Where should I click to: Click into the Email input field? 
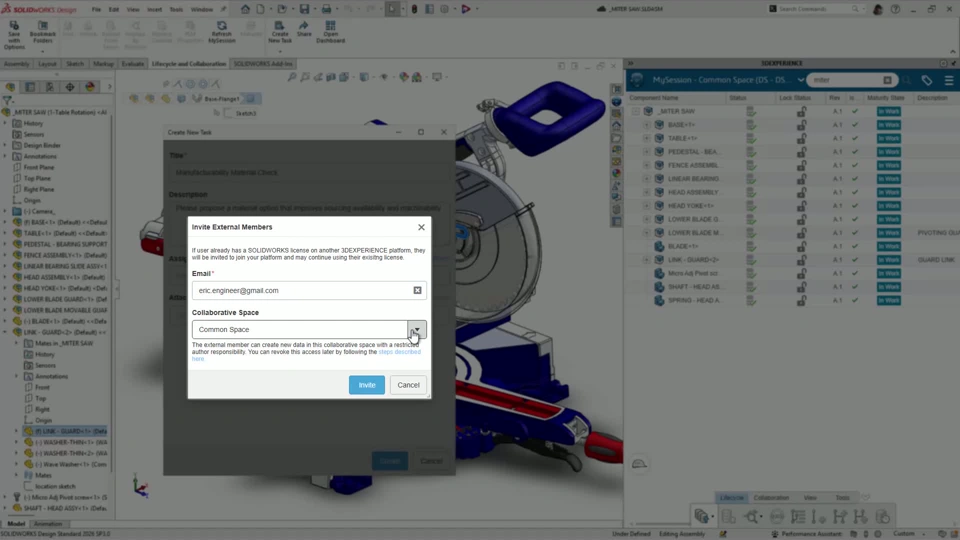(x=303, y=290)
